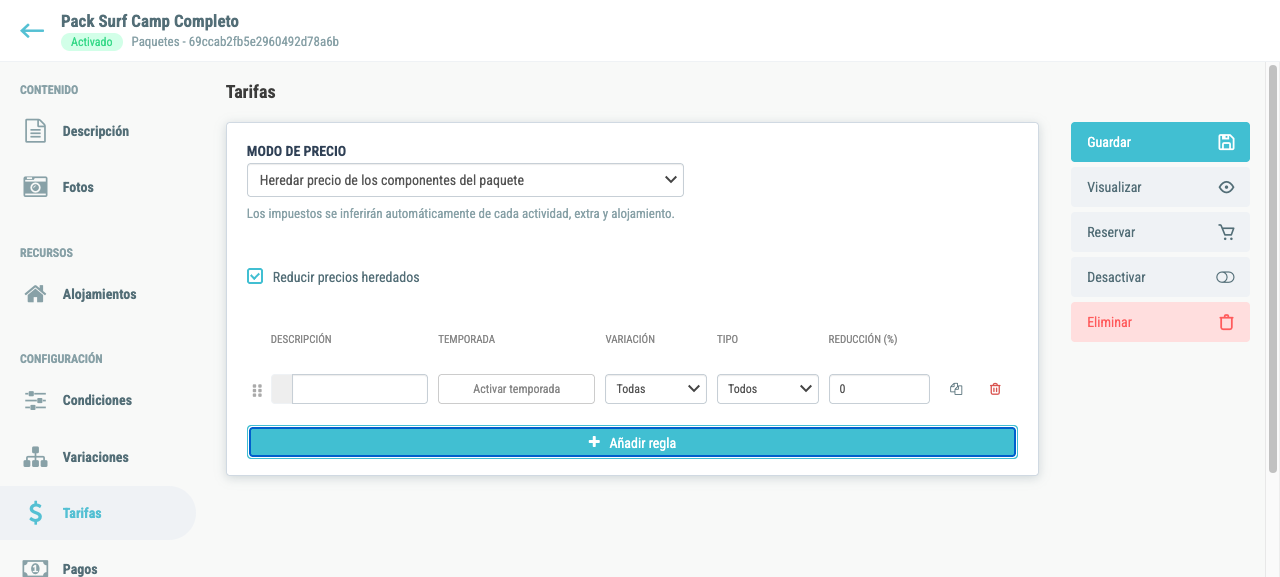The height and width of the screenshot is (577, 1280).
Task: Open the Modo de precio dropdown
Action: click(x=465, y=180)
